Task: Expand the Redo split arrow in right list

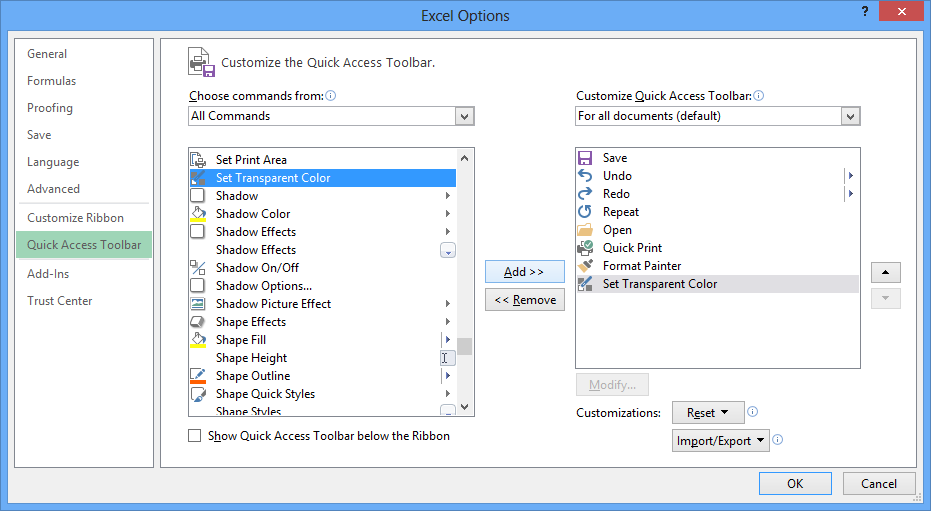Action: (x=851, y=193)
